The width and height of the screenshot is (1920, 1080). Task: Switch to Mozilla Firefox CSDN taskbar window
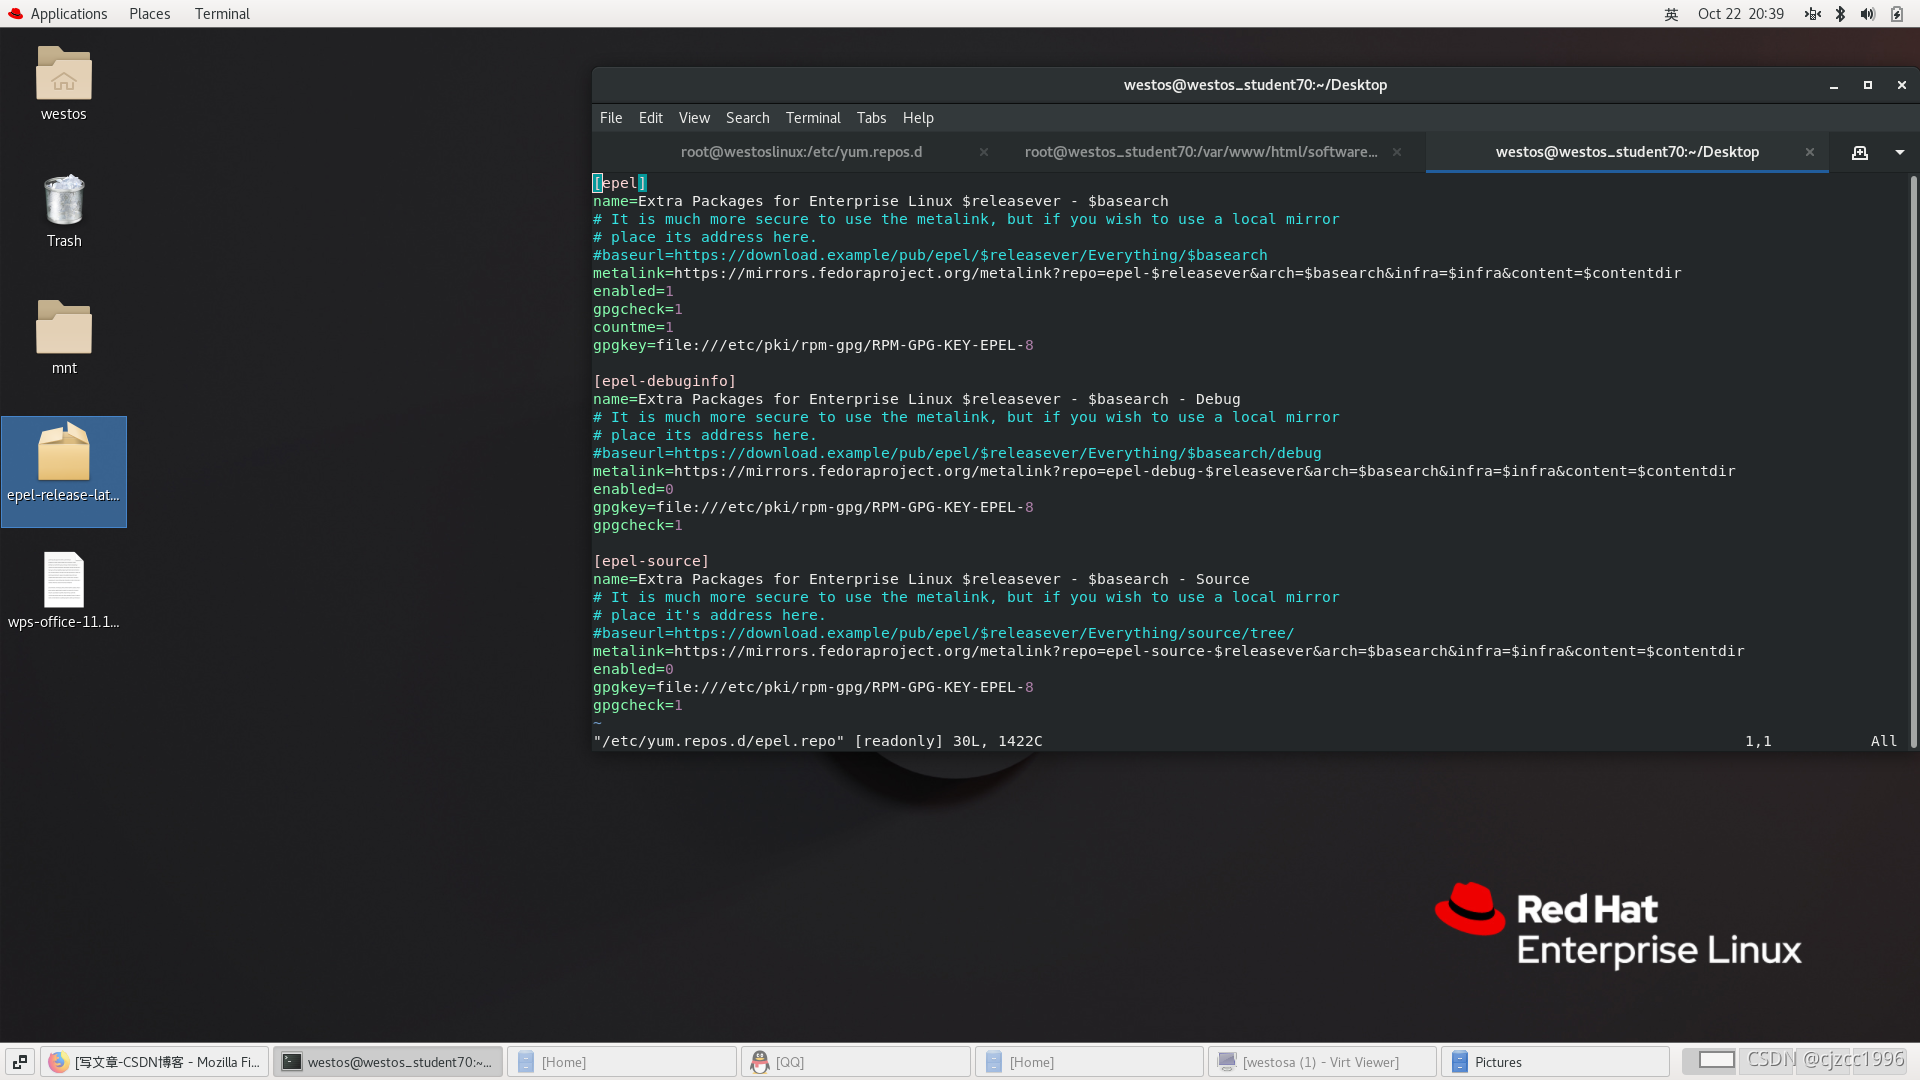(155, 1062)
